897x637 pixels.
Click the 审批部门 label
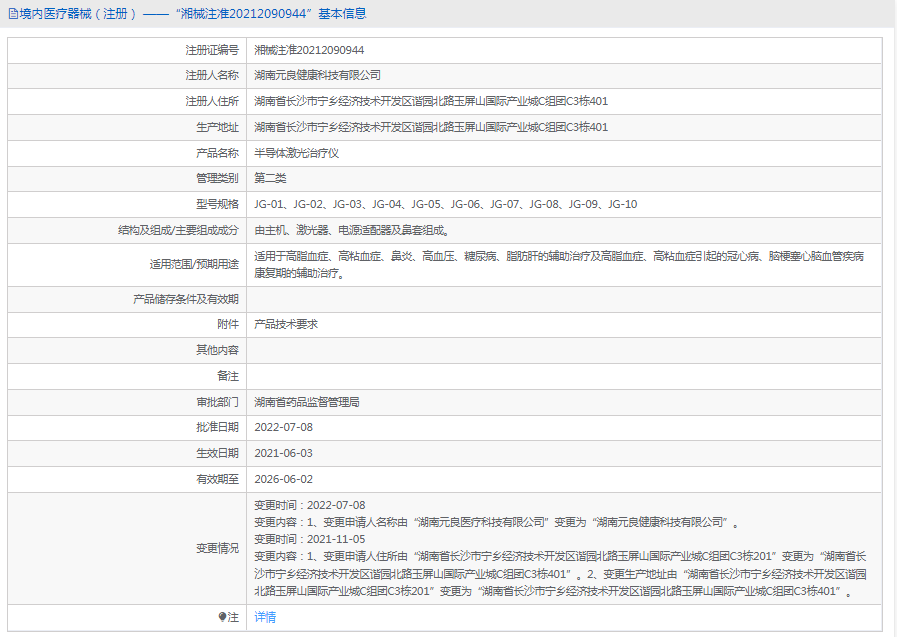click(217, 403)
